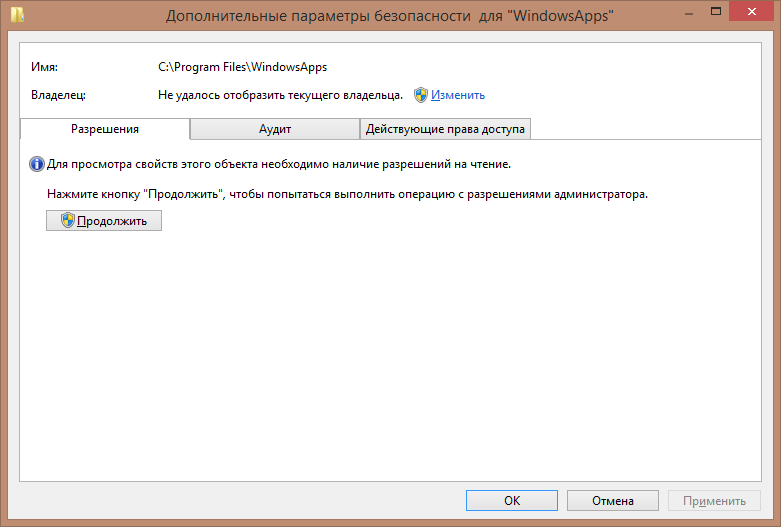Image resolution: width=781 pixels, height=527 pixels.
Task: Cancel with the Отмена button
Action: [613, 501]
